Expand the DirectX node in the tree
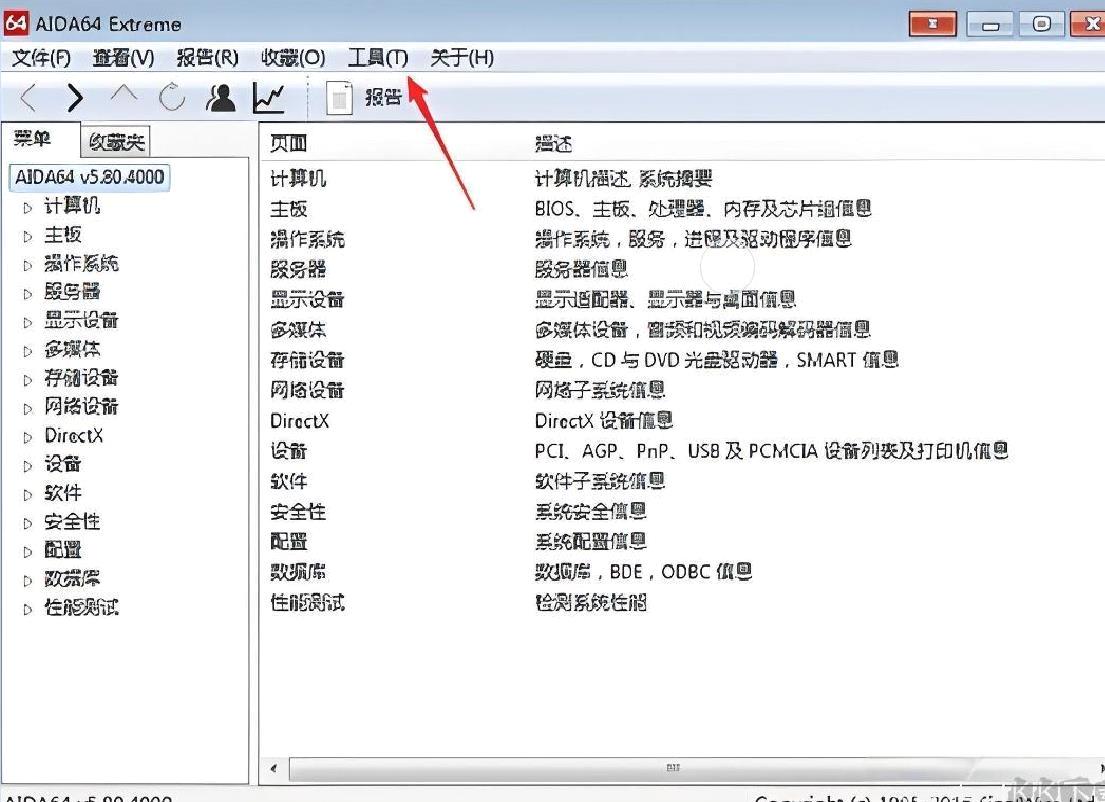Viewport: 1105px width, 802px height. (27, 437)
